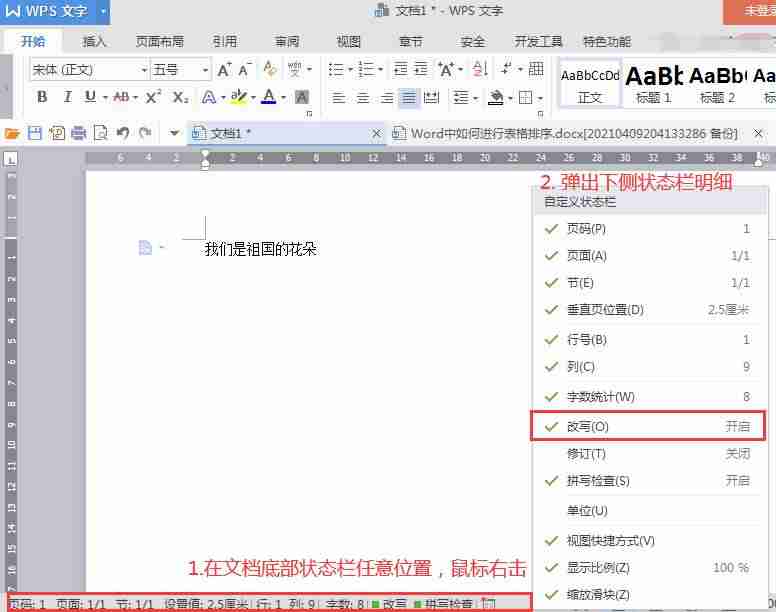776x612 pixels.
Task: Toggle 节(E) status bar item
Action: 648,283
